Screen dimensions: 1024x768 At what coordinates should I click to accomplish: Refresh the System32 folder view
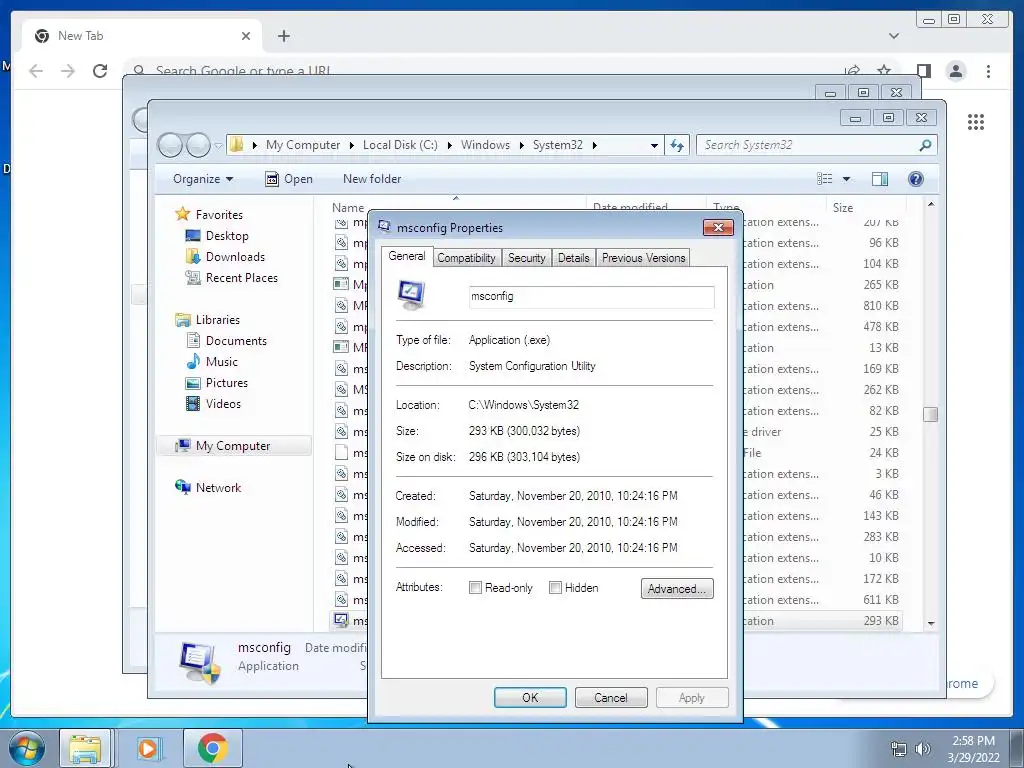pyautogui.click(x=677, y=145)
